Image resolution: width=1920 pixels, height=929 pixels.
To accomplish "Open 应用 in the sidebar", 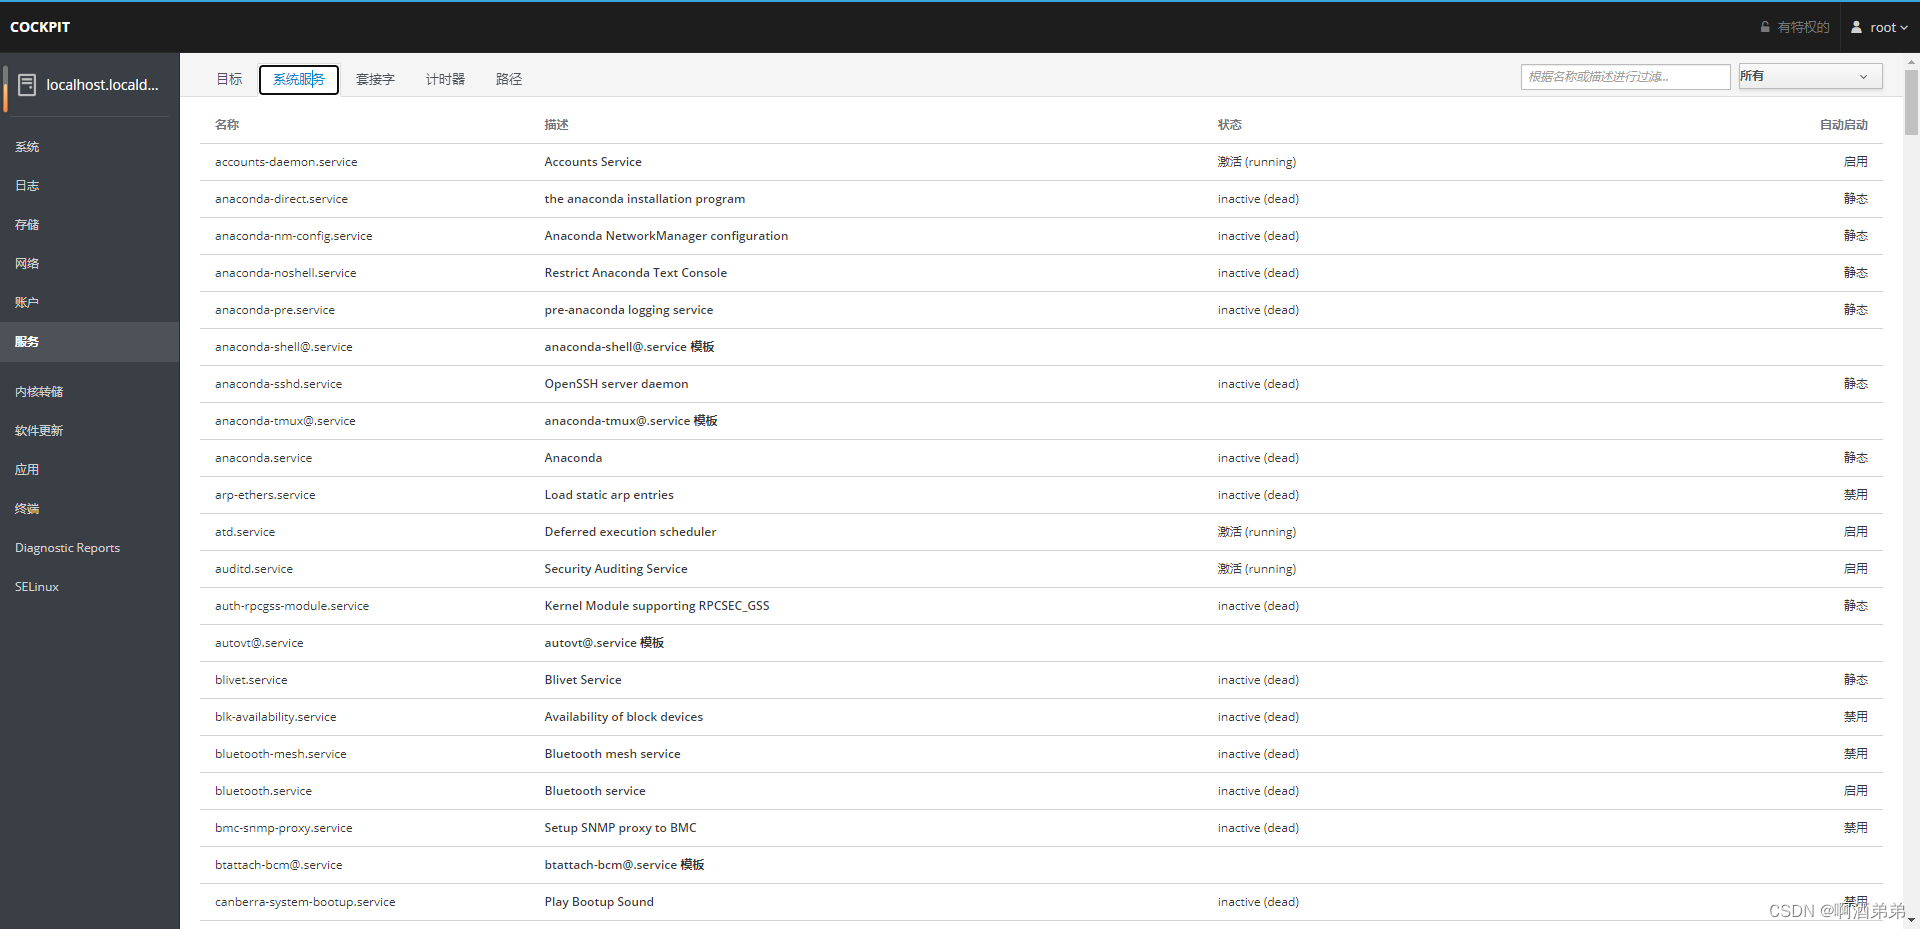I will 90,470.
